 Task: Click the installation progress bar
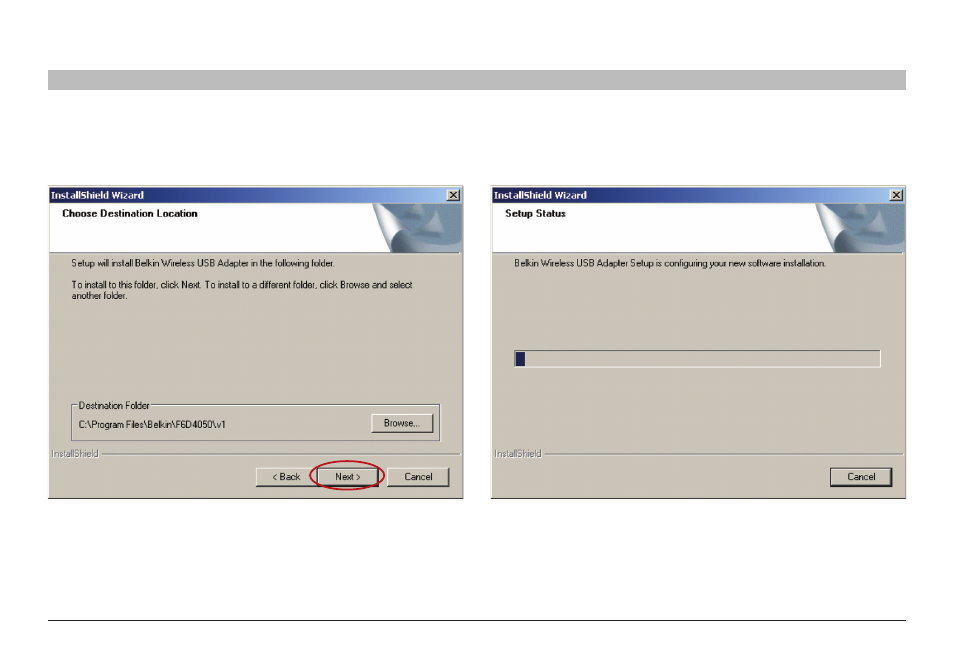click(x=697, y=358)
